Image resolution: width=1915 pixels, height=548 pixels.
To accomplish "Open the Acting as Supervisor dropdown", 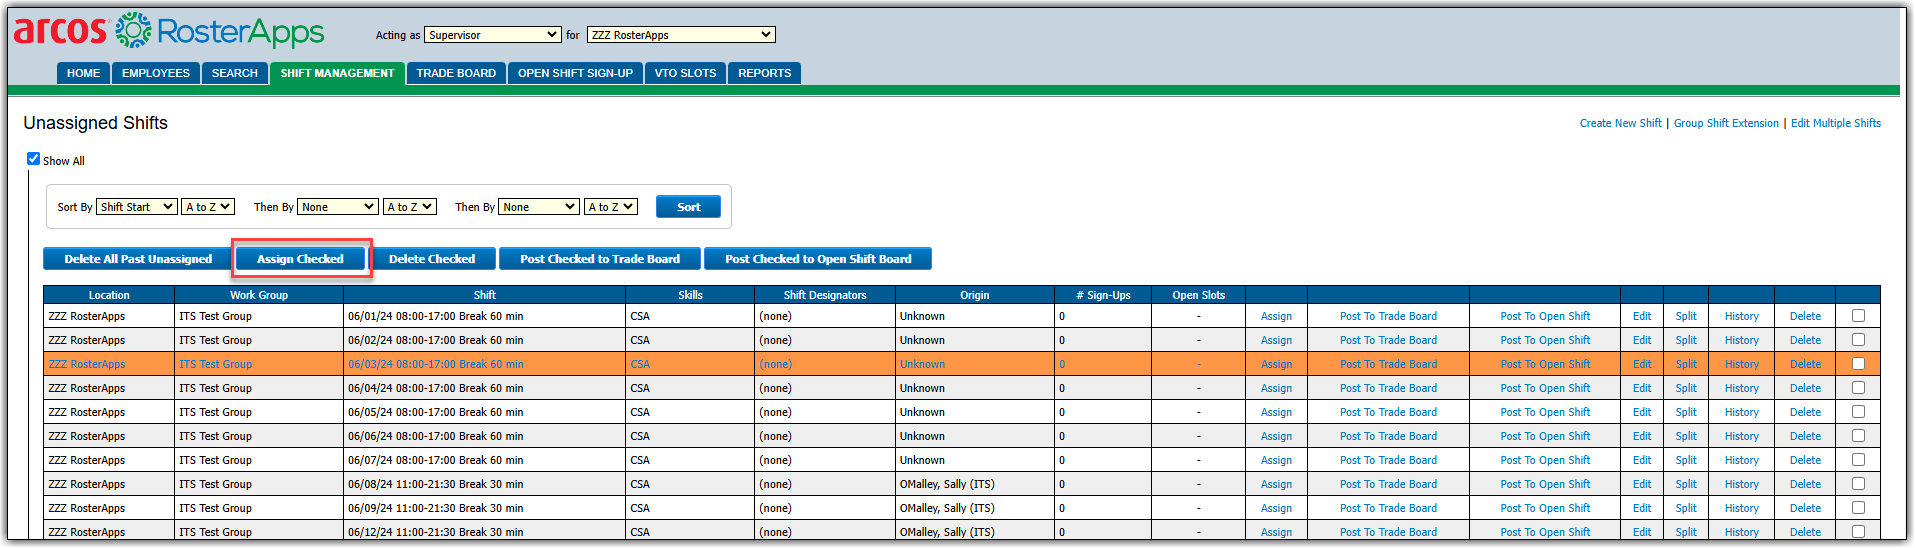I will (492, 35).
